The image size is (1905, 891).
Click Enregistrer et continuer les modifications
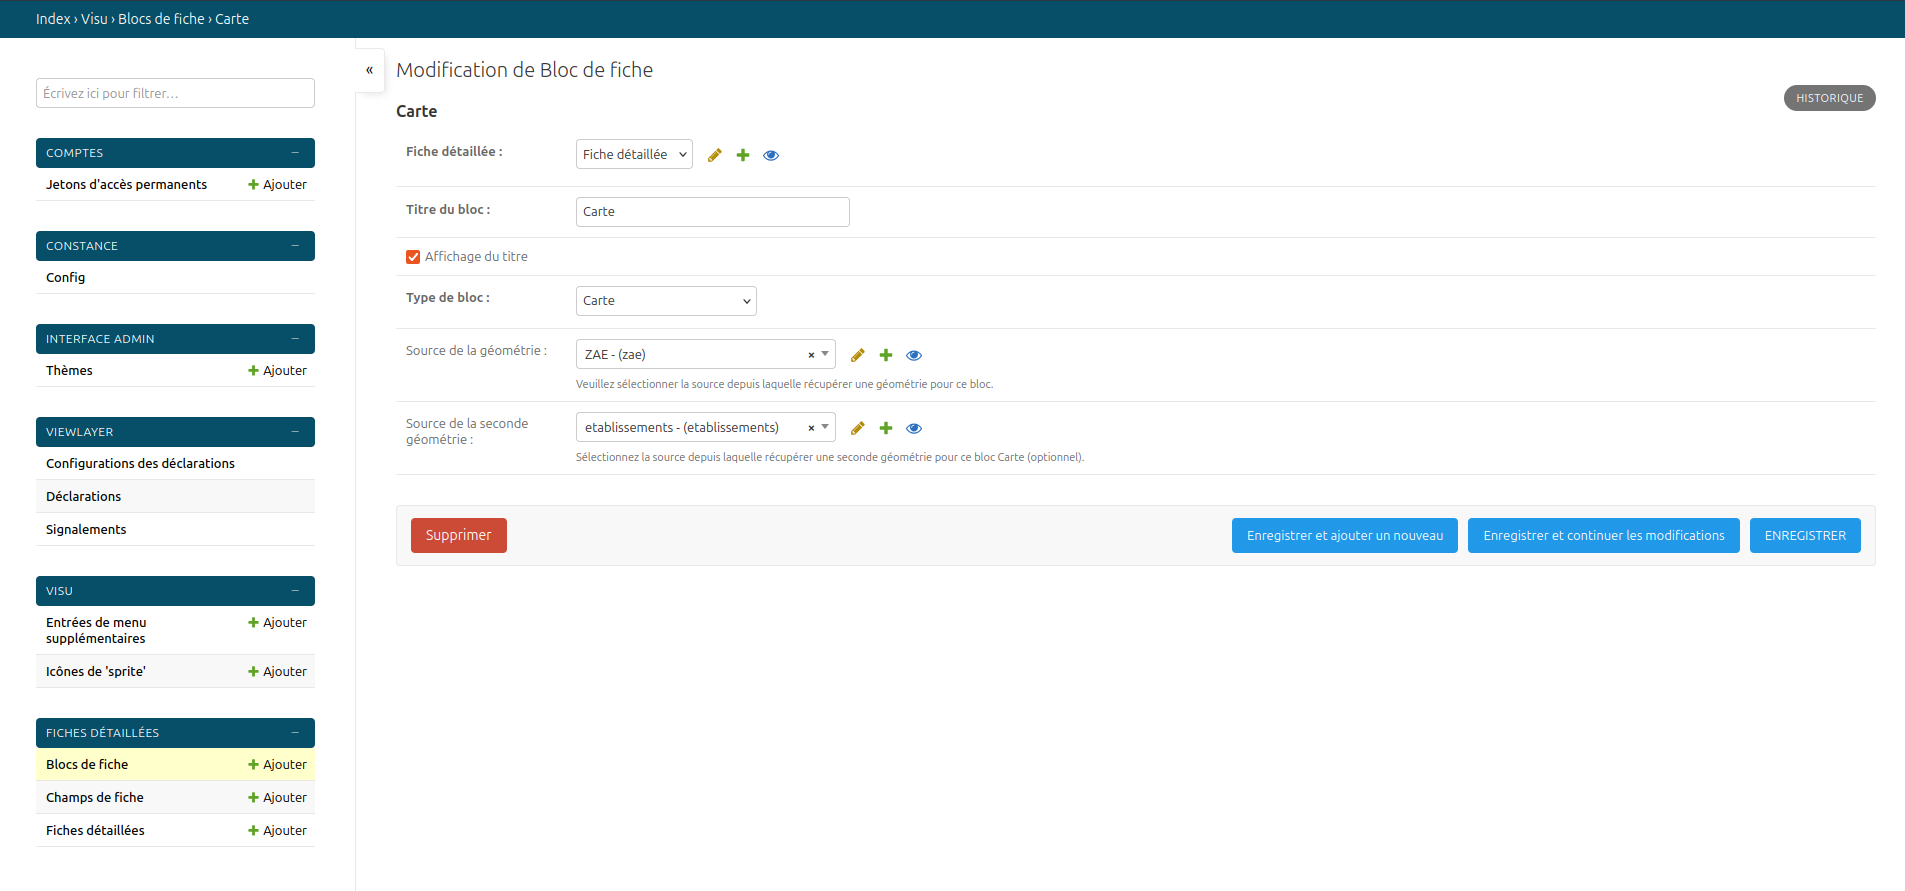(x=1604, y=535)
